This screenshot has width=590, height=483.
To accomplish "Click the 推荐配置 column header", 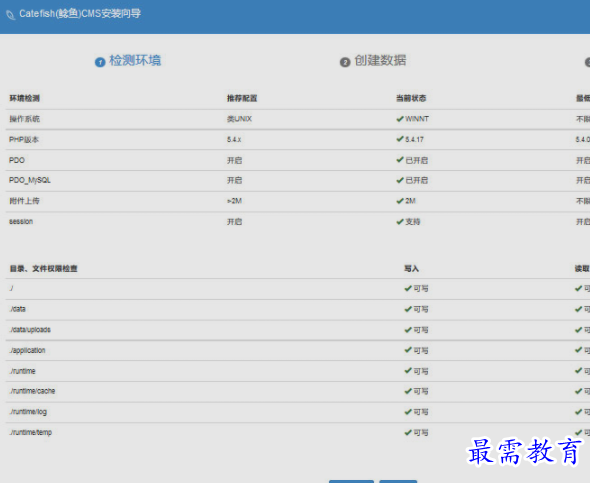I will tap(242, 98).
